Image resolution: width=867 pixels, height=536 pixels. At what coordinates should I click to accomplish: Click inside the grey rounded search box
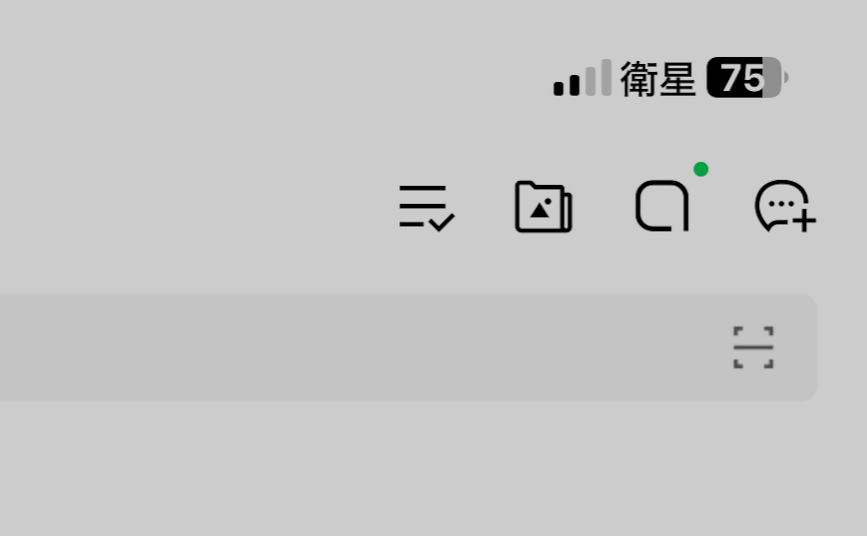pyautogui.click(x=408, y=347)
